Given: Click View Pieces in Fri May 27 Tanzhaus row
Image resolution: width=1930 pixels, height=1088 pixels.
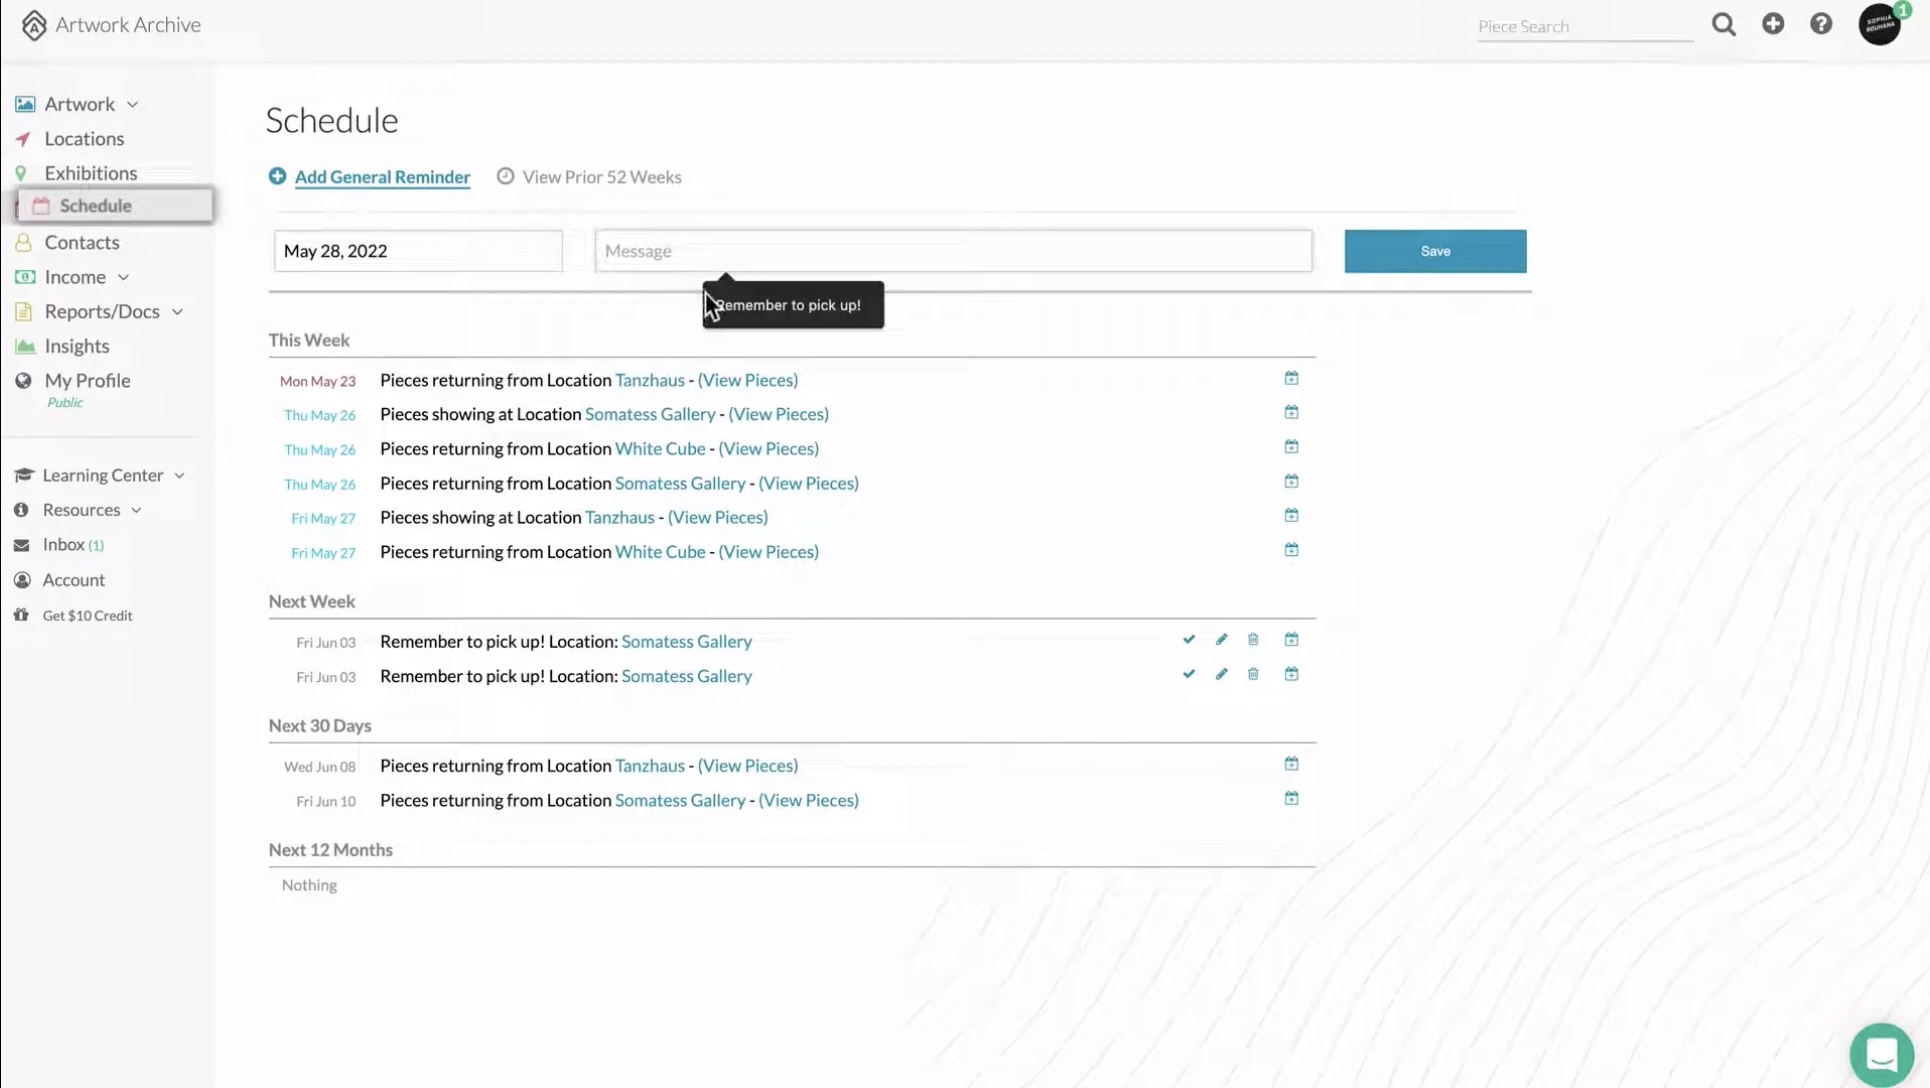Looking at the screenshot, I should [x=718, y=517].
